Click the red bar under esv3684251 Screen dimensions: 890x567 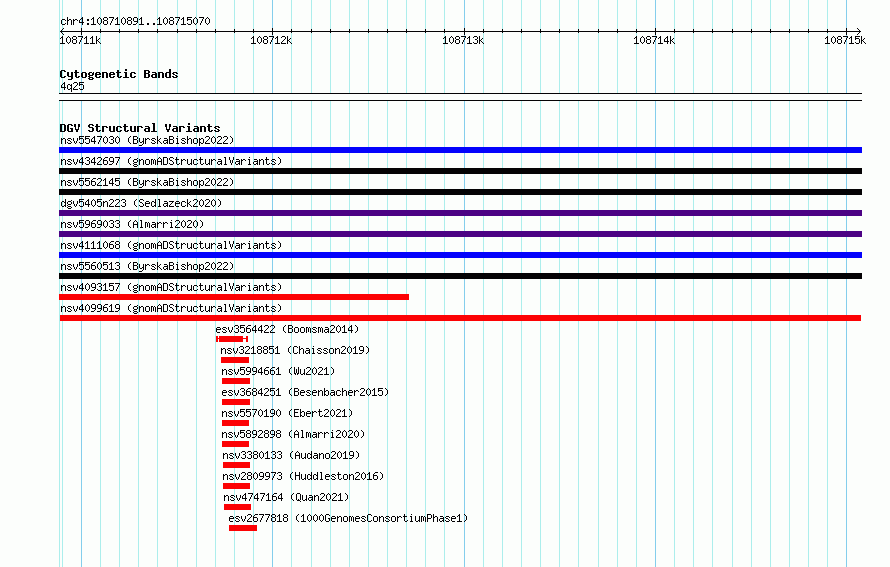click(x=236, y=402)
